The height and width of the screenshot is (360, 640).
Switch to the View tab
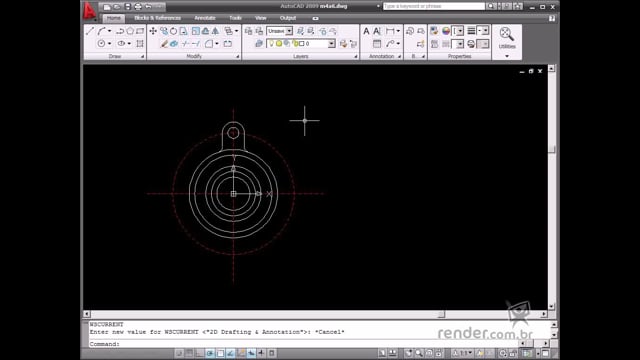pos(260,18)
